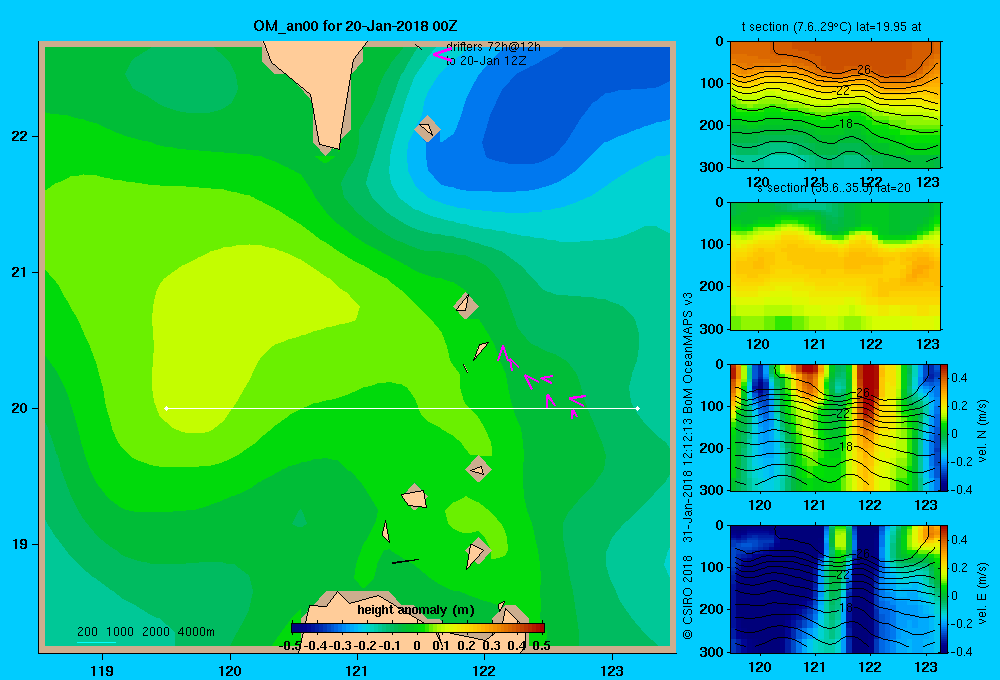
Task: Open the salinity section panel
Action: [x=835, y=266]
